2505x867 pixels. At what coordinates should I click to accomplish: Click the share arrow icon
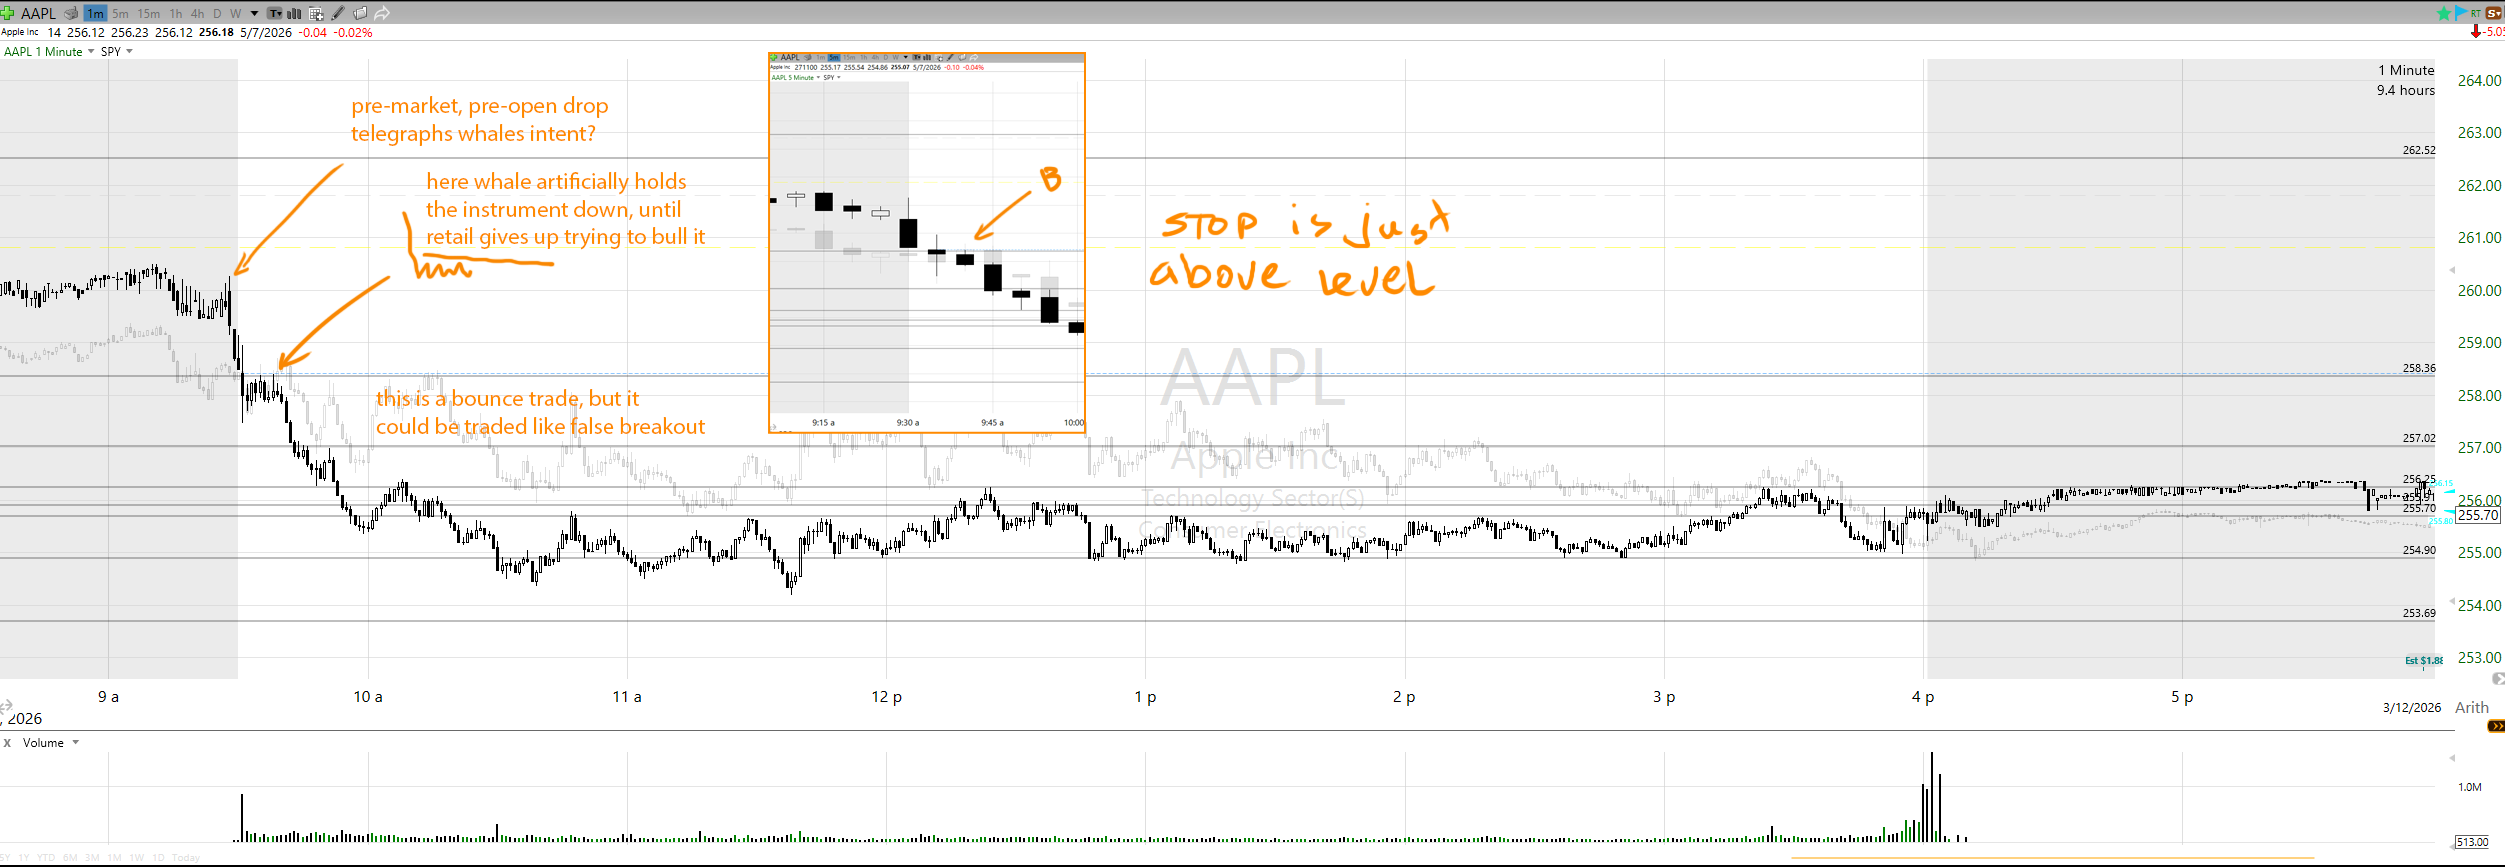coord(382,13)
